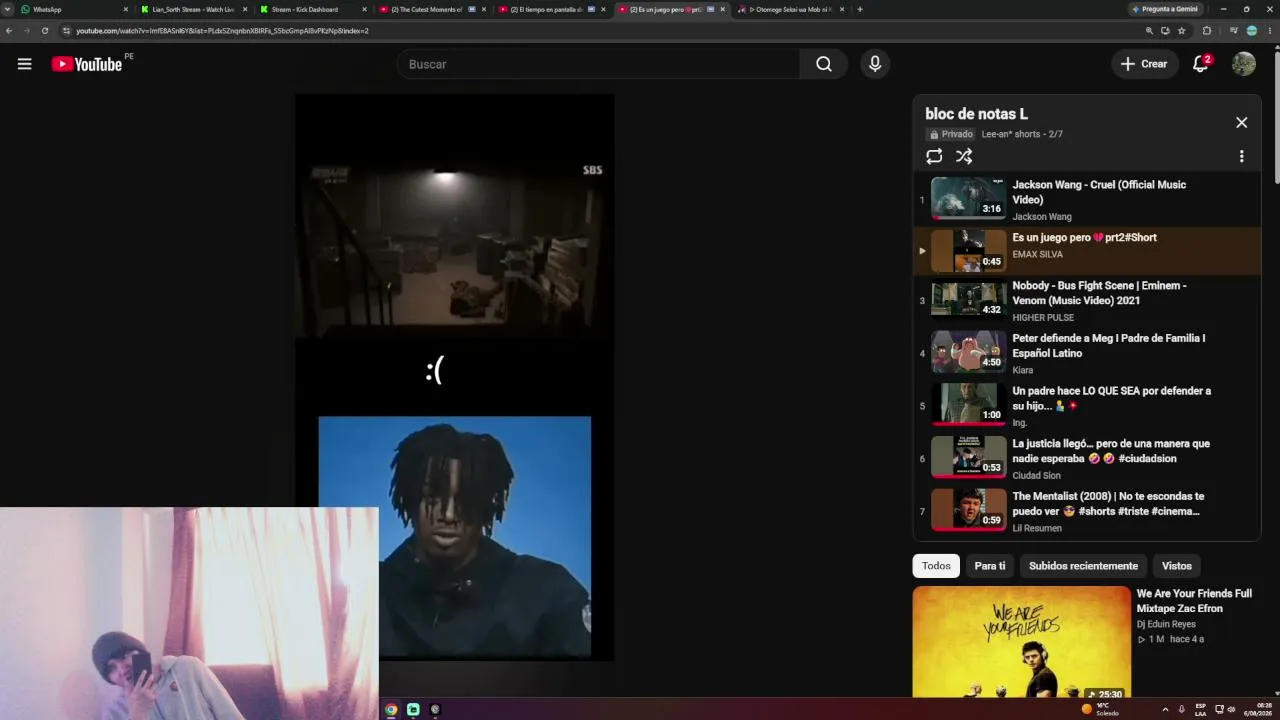This screenshot has width=1280, height=720.
Task: Go to the YouTube home logo
Action: (87, 64)
